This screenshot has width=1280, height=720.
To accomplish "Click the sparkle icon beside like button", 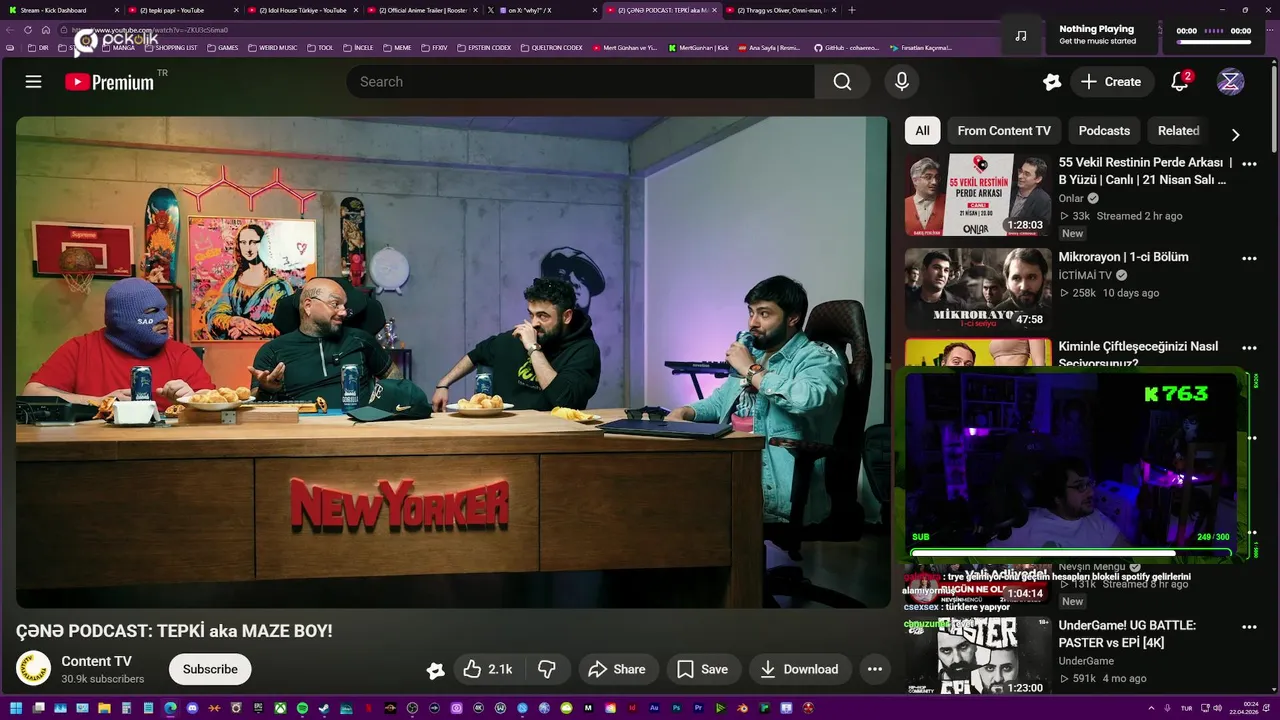I will [435, 670].
